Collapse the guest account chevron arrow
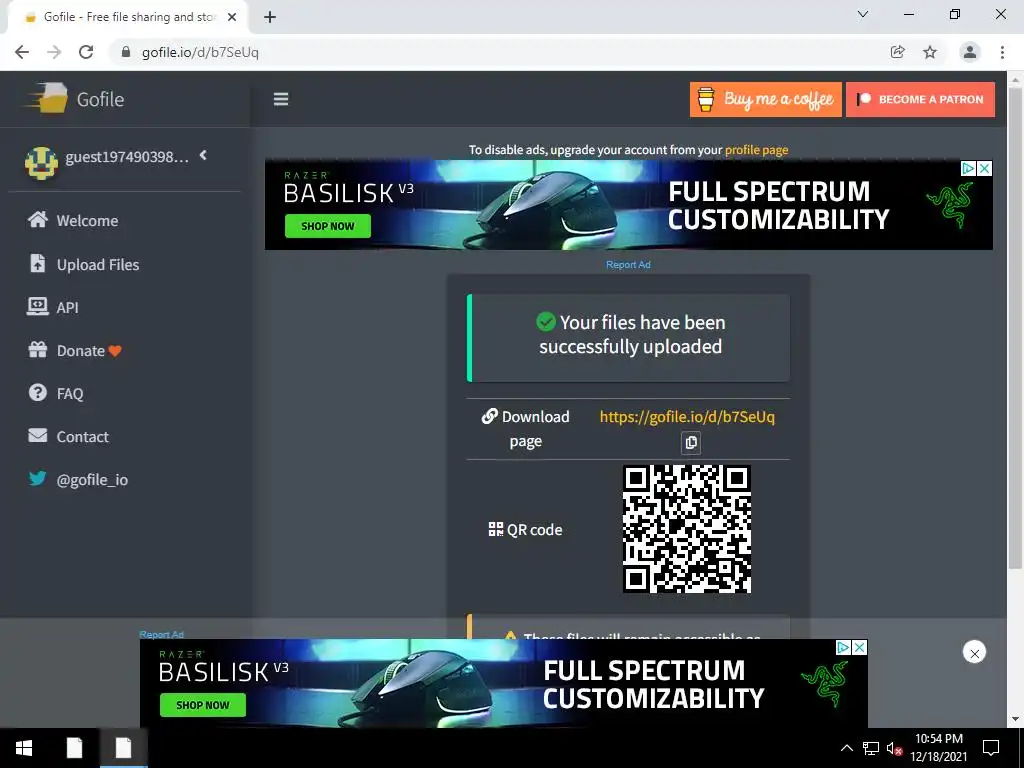Screen dimensions: 1024x768 pyautogui.click(x=203, y=155)
